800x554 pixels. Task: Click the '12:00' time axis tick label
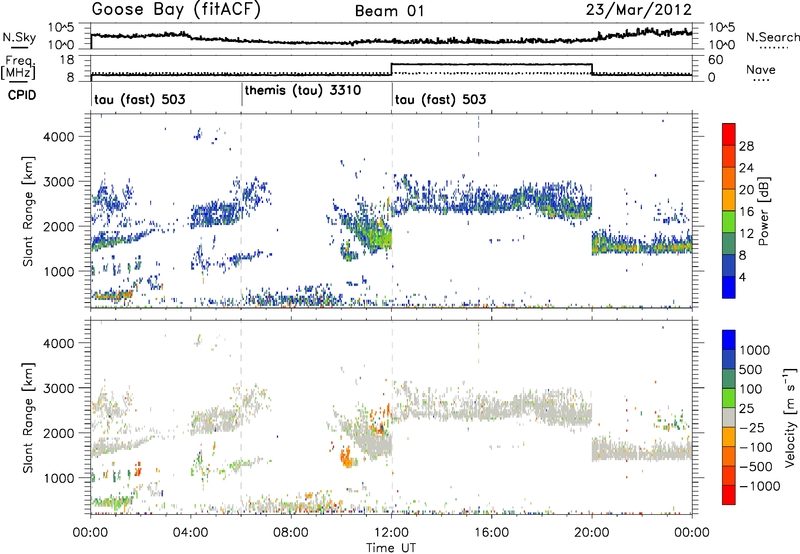(391, 533)
